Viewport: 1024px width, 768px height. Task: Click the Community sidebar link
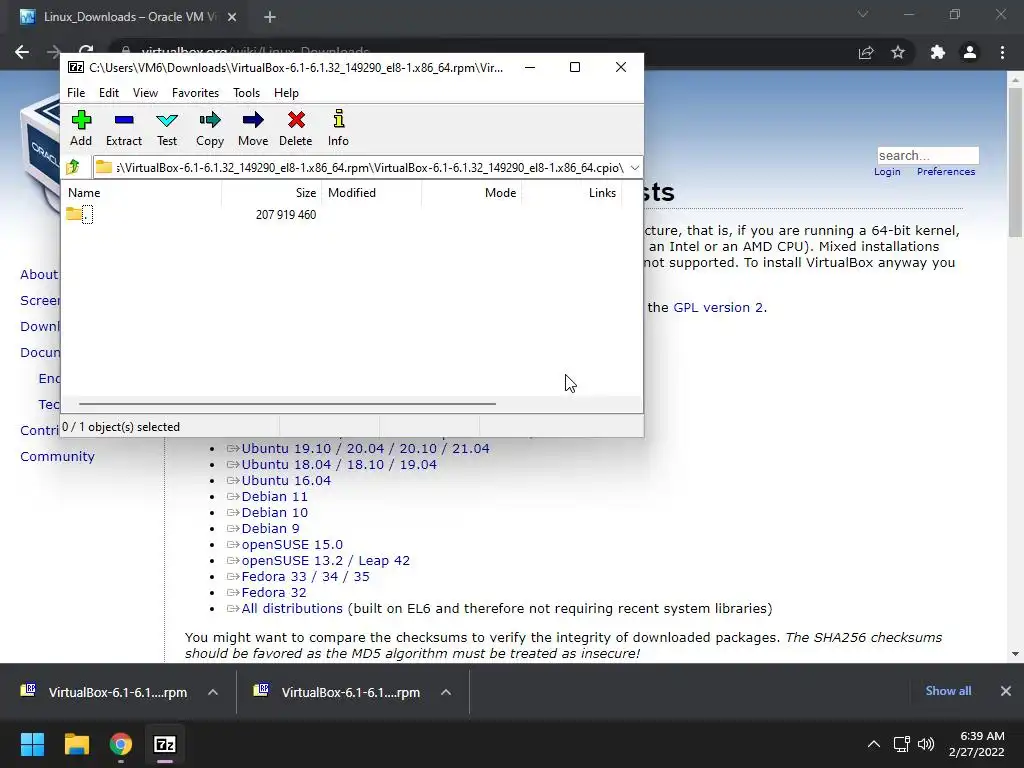[57, 456]
